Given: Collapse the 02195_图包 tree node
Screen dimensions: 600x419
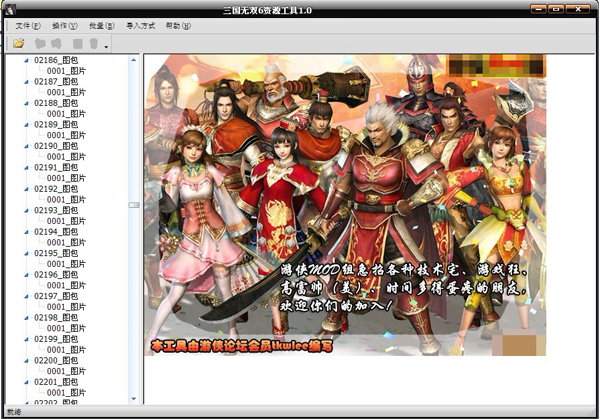Looking at the screenshot, I should click(x=26, y=253).
